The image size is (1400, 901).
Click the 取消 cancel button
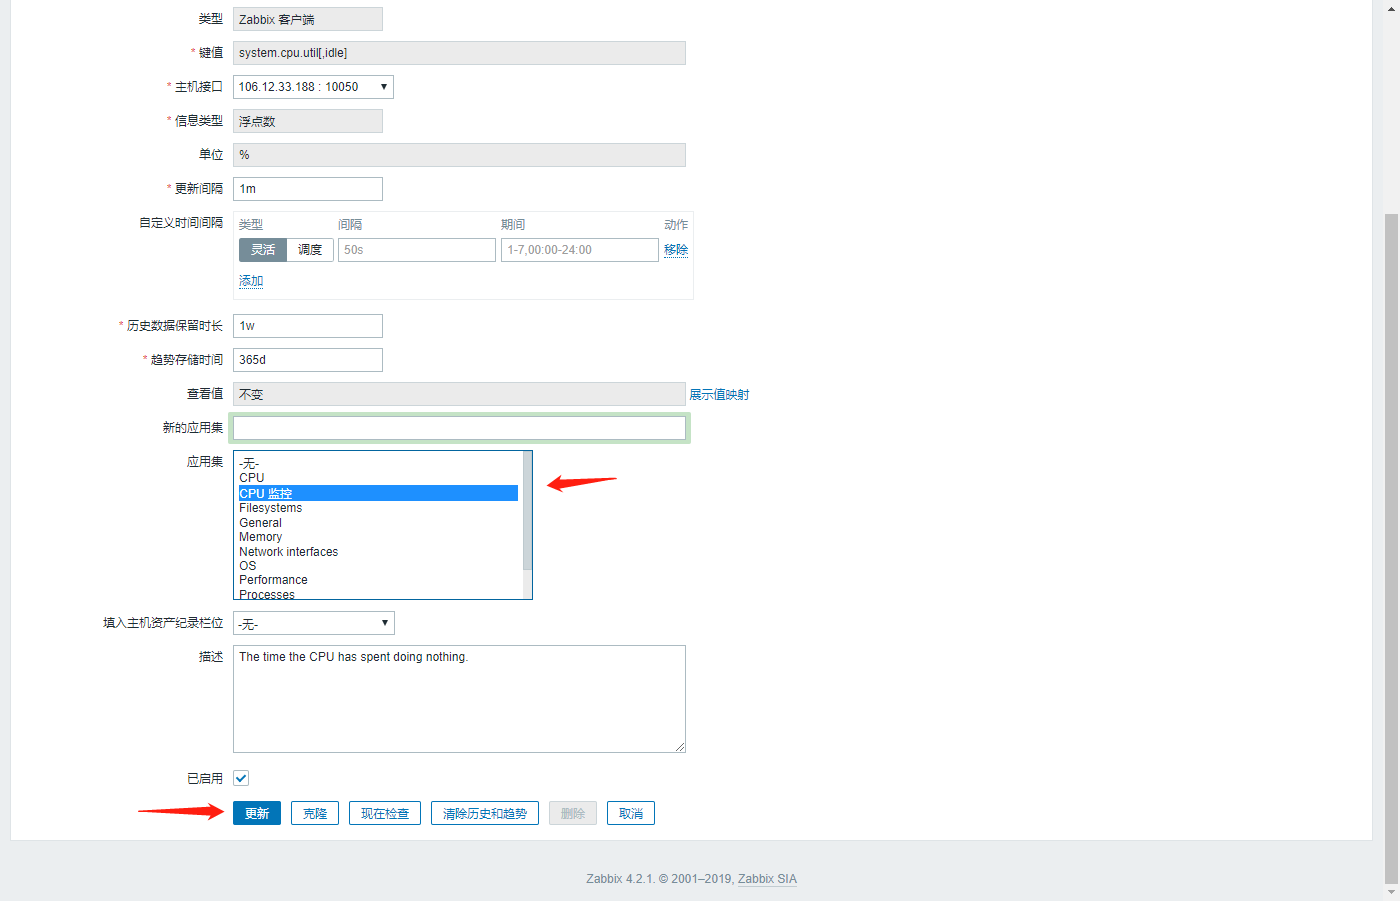coord(631,813)
